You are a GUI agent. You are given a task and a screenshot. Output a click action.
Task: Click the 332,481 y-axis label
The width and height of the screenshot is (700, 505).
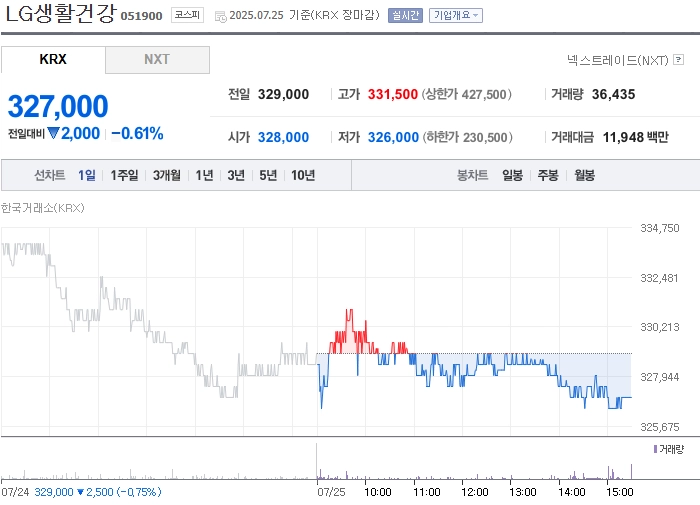tap(659, 278)
